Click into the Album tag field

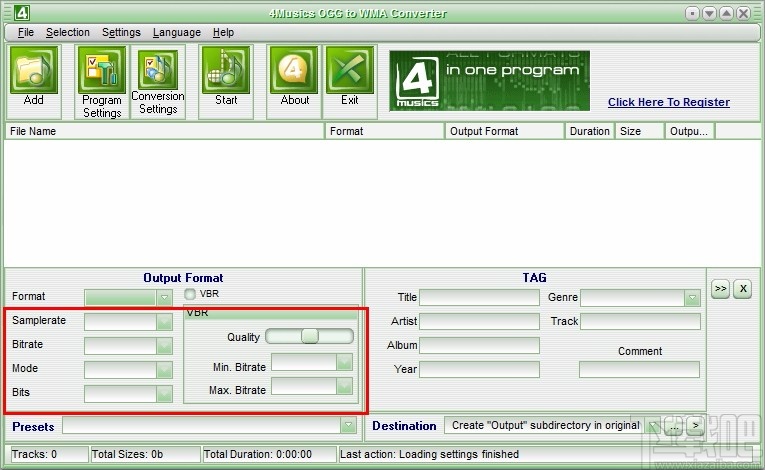(479, 345)
